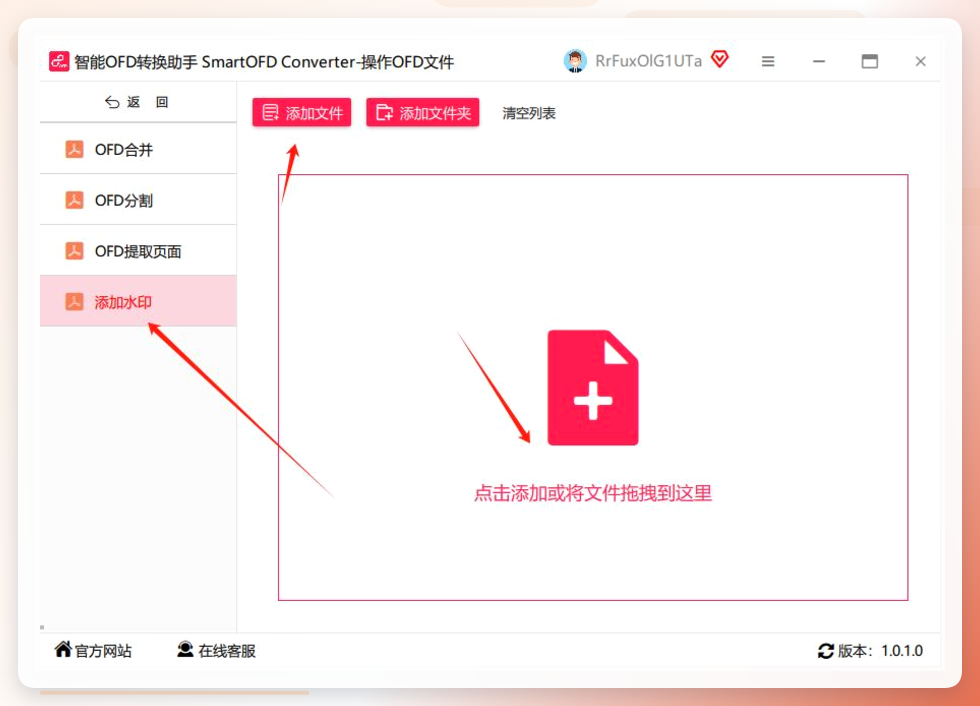
Task: Click the 添加文件 button
Action: (302, 112)
